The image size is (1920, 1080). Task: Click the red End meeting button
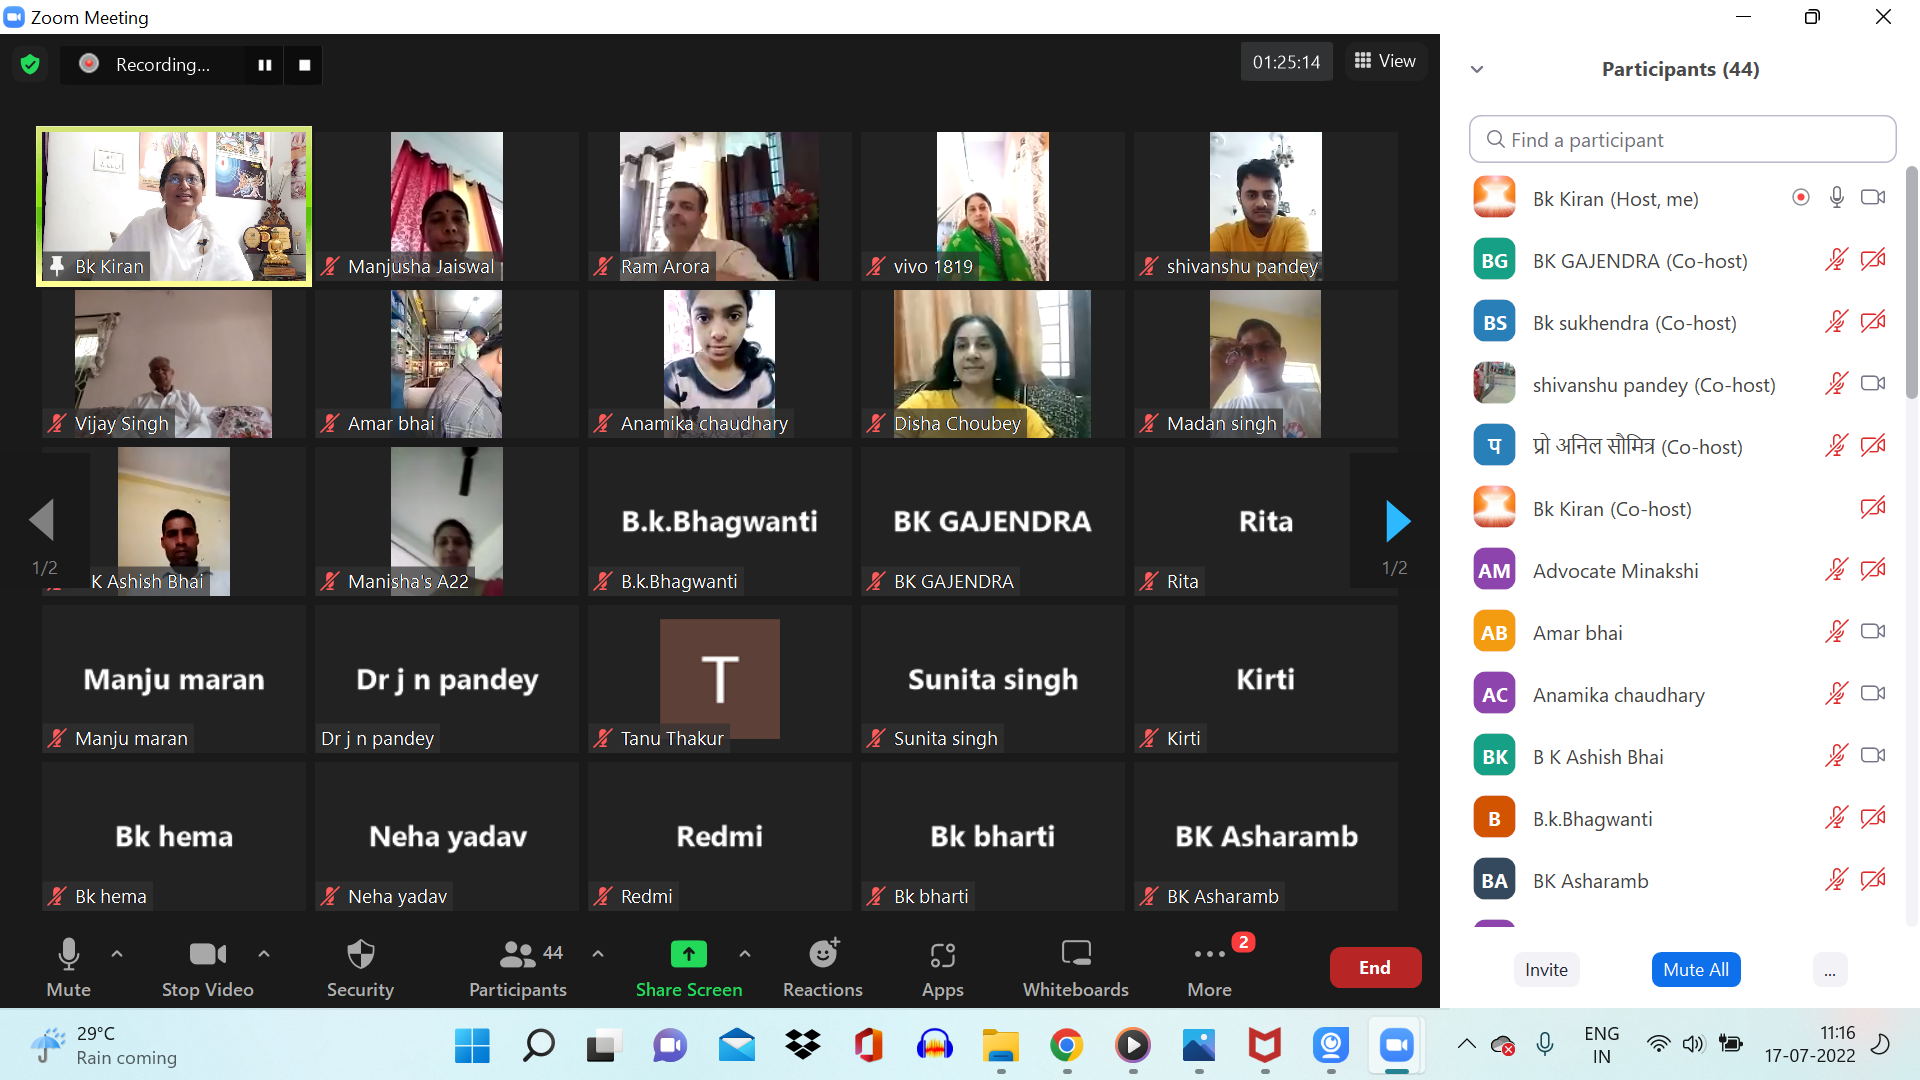click(1375, 967)
